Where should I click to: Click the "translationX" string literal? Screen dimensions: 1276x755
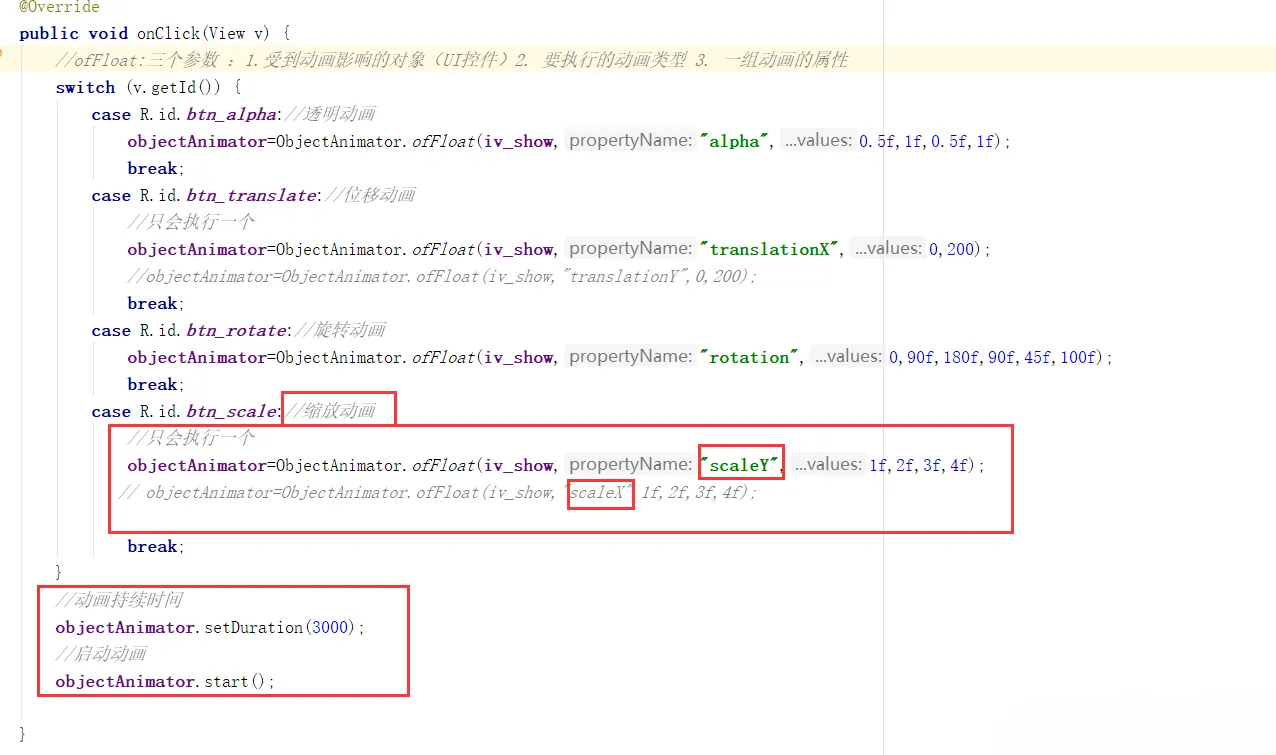click(770, 250)
